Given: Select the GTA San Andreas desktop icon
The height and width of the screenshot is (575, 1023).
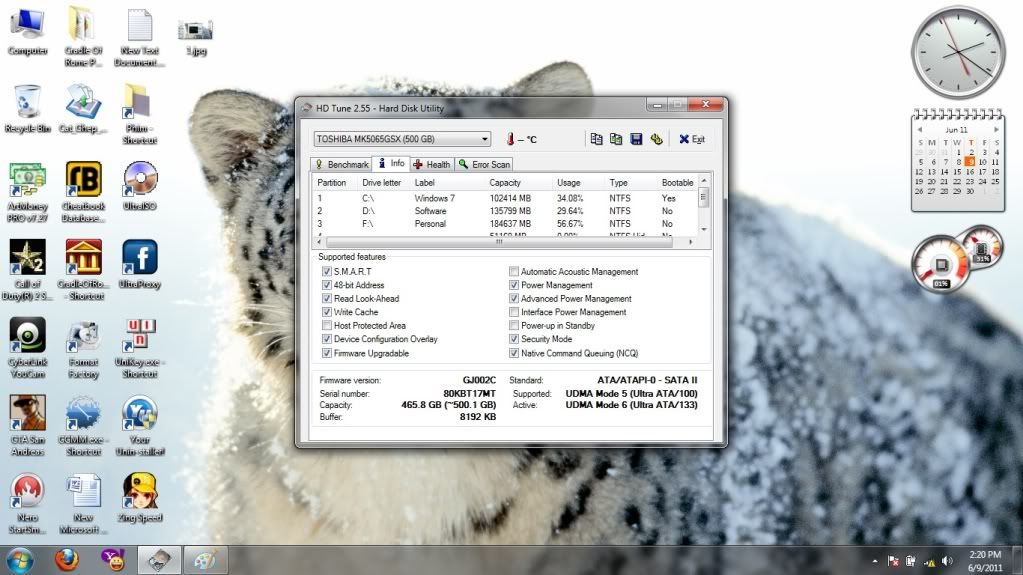Looking at the screenshot, I should click(27, 425).
